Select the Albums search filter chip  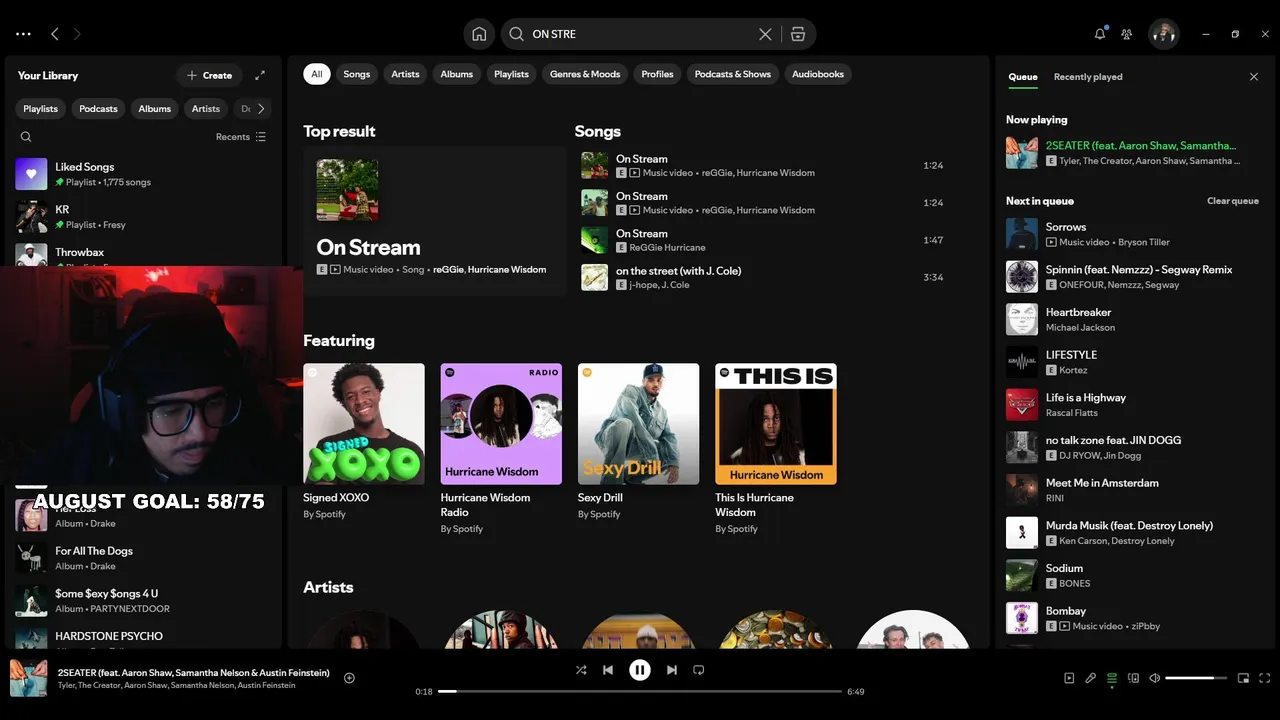pos(457,74)
